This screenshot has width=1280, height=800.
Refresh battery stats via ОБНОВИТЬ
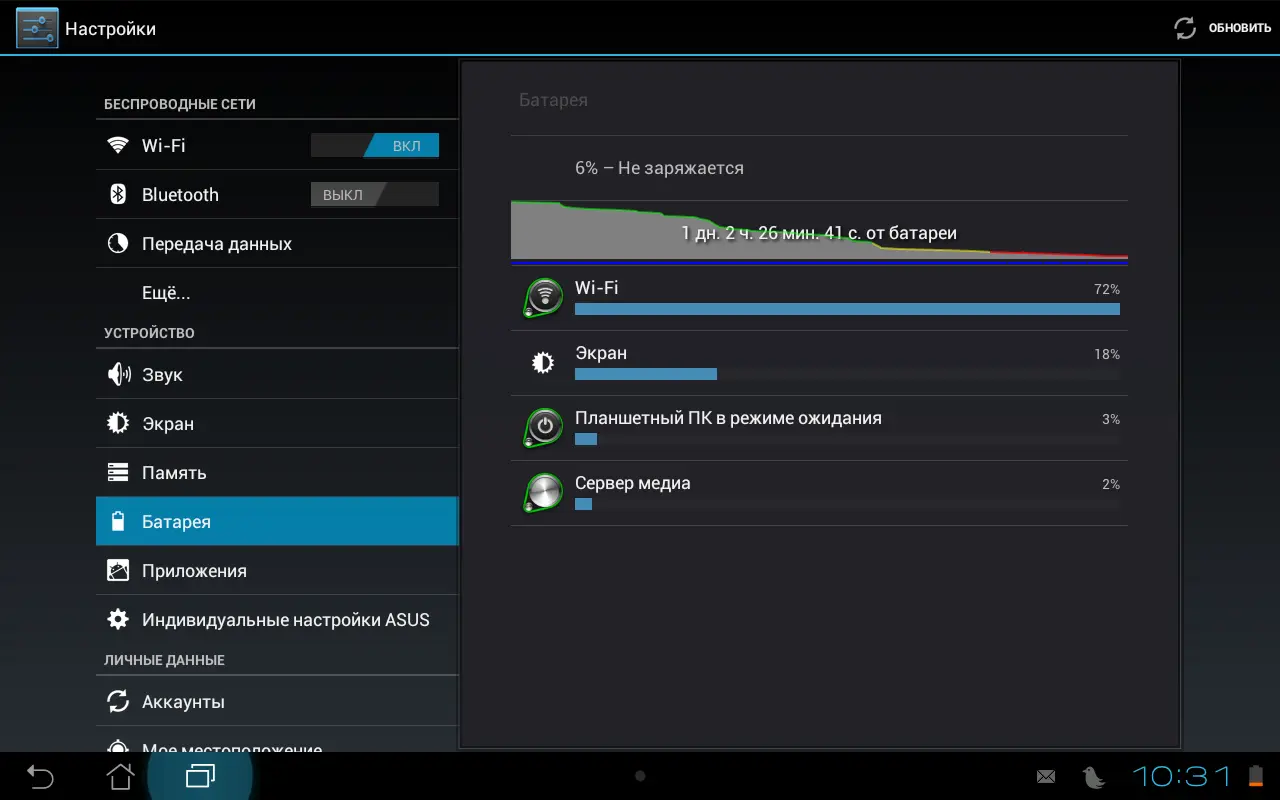coord(1239,28)
